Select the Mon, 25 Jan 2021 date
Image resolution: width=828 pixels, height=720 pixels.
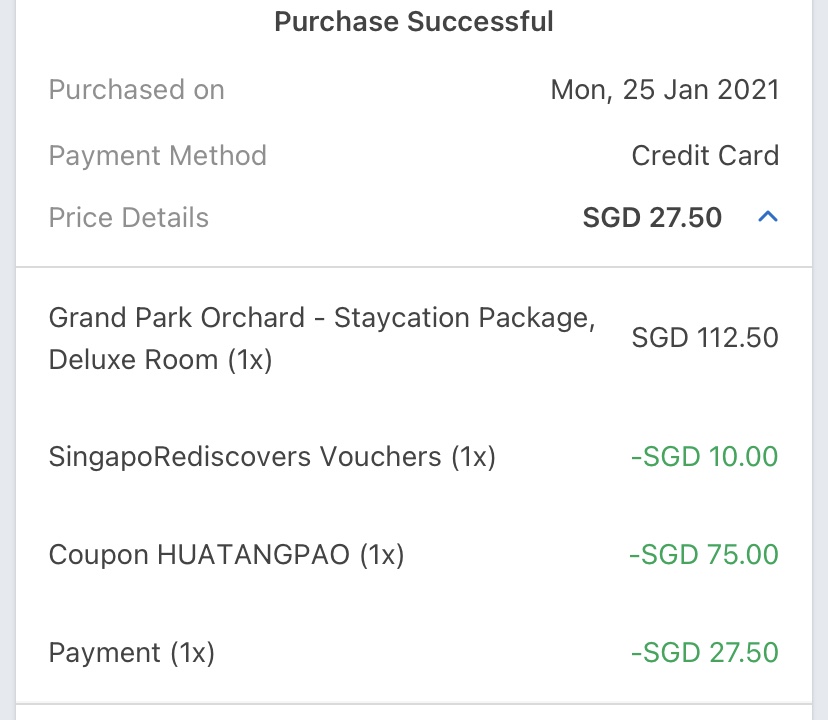pos(664,90)
